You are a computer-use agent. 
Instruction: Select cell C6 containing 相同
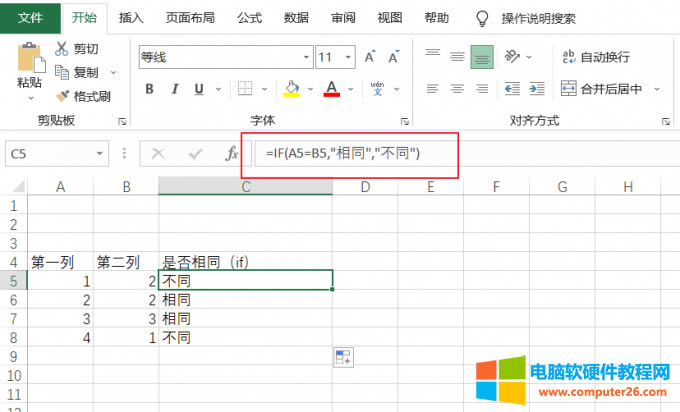tap(245, 300)
